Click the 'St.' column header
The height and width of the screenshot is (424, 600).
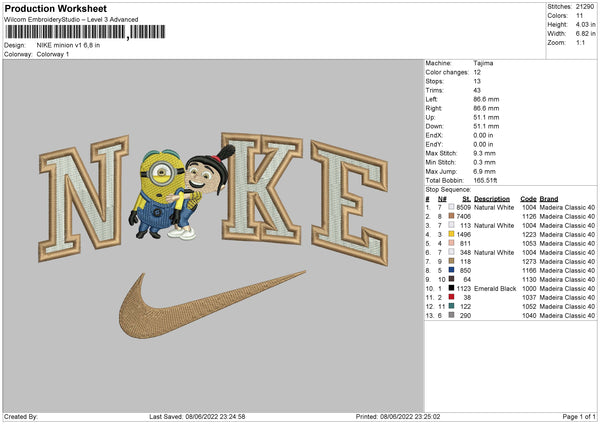click(x=466, y=199)
